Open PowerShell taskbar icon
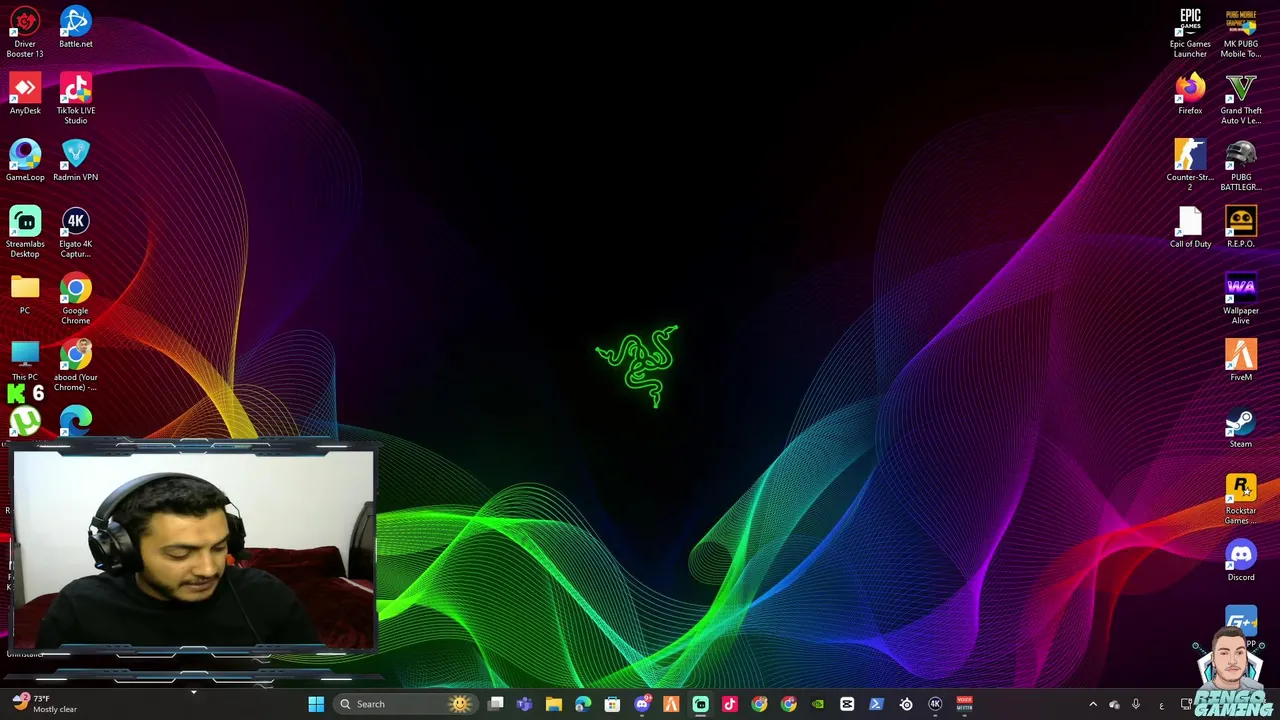 click(x=876, y=704)
